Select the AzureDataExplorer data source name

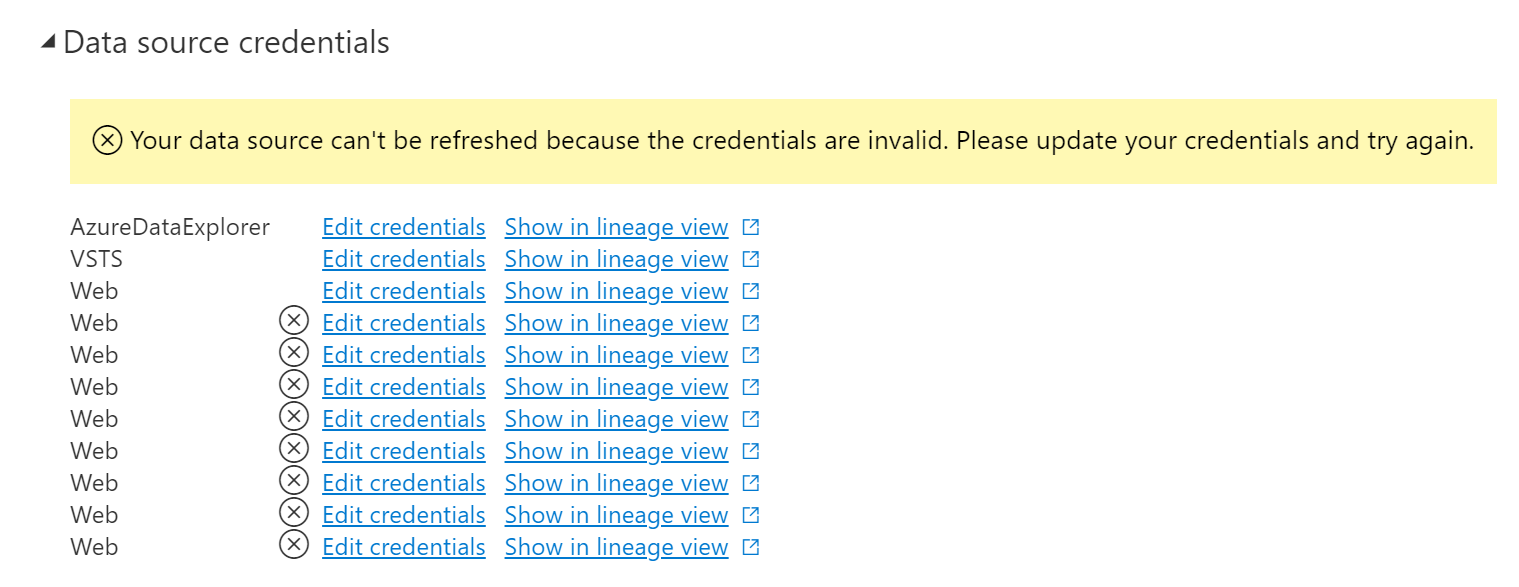tap(170, 227)
